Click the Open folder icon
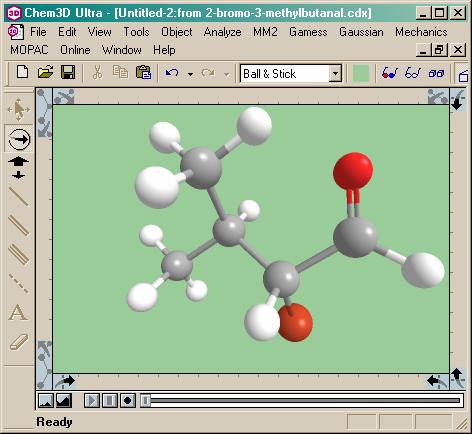The width and height of the screenshot is (472, 434). (x=45, y=72)
